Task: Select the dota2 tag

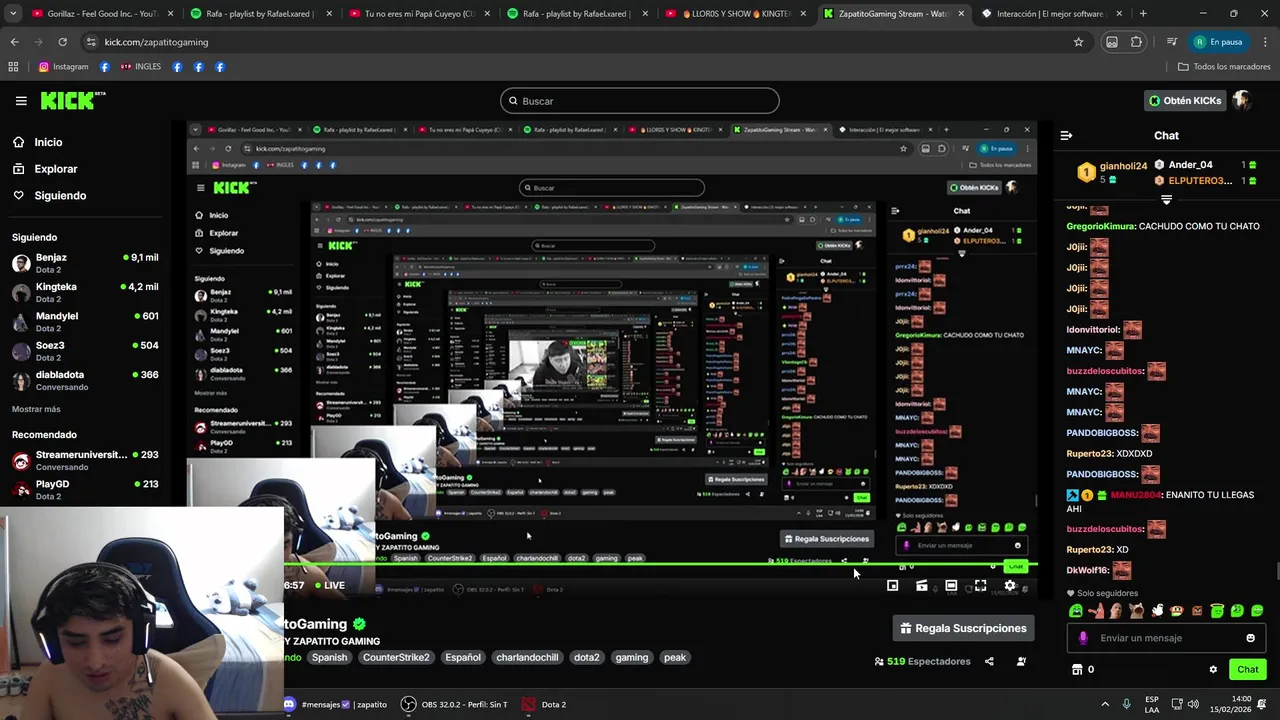Action: [587, 657]
